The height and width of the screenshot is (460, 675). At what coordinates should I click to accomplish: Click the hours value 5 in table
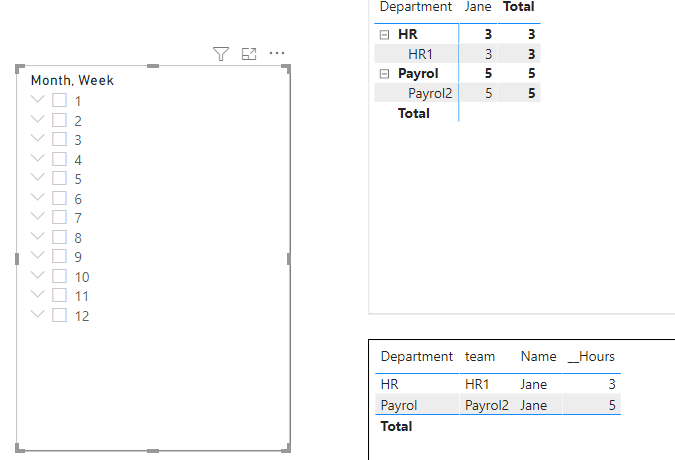click(612, 405)
